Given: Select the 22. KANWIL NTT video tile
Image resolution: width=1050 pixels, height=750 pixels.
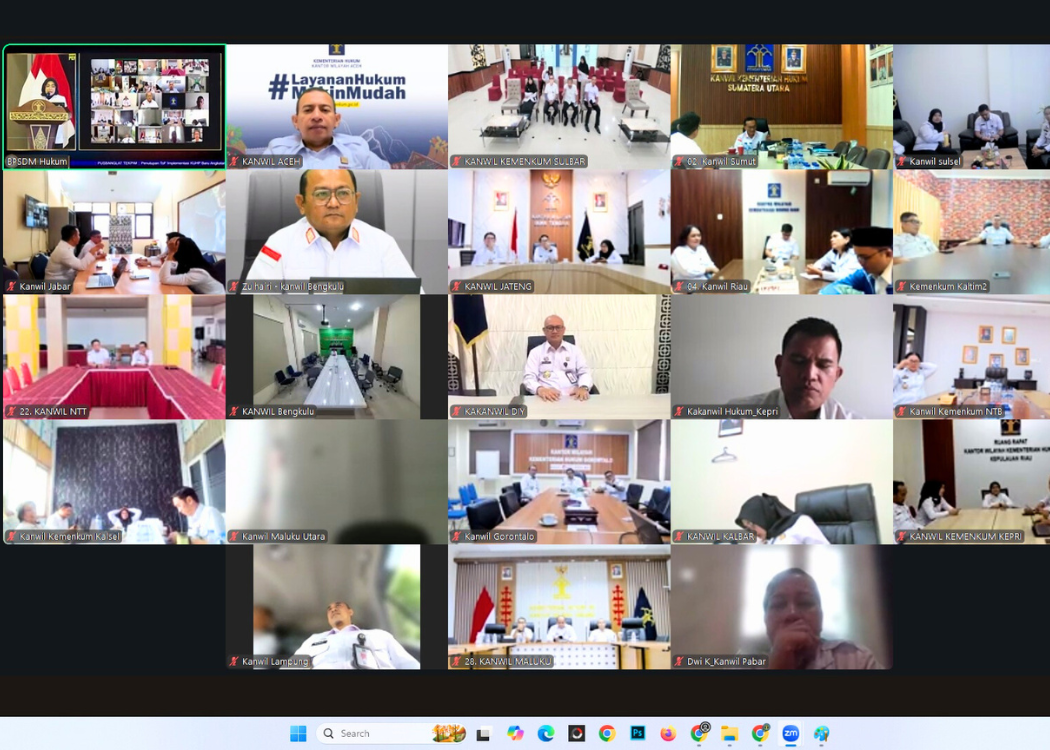Looking at the screenshot, I should coord(113,355).
